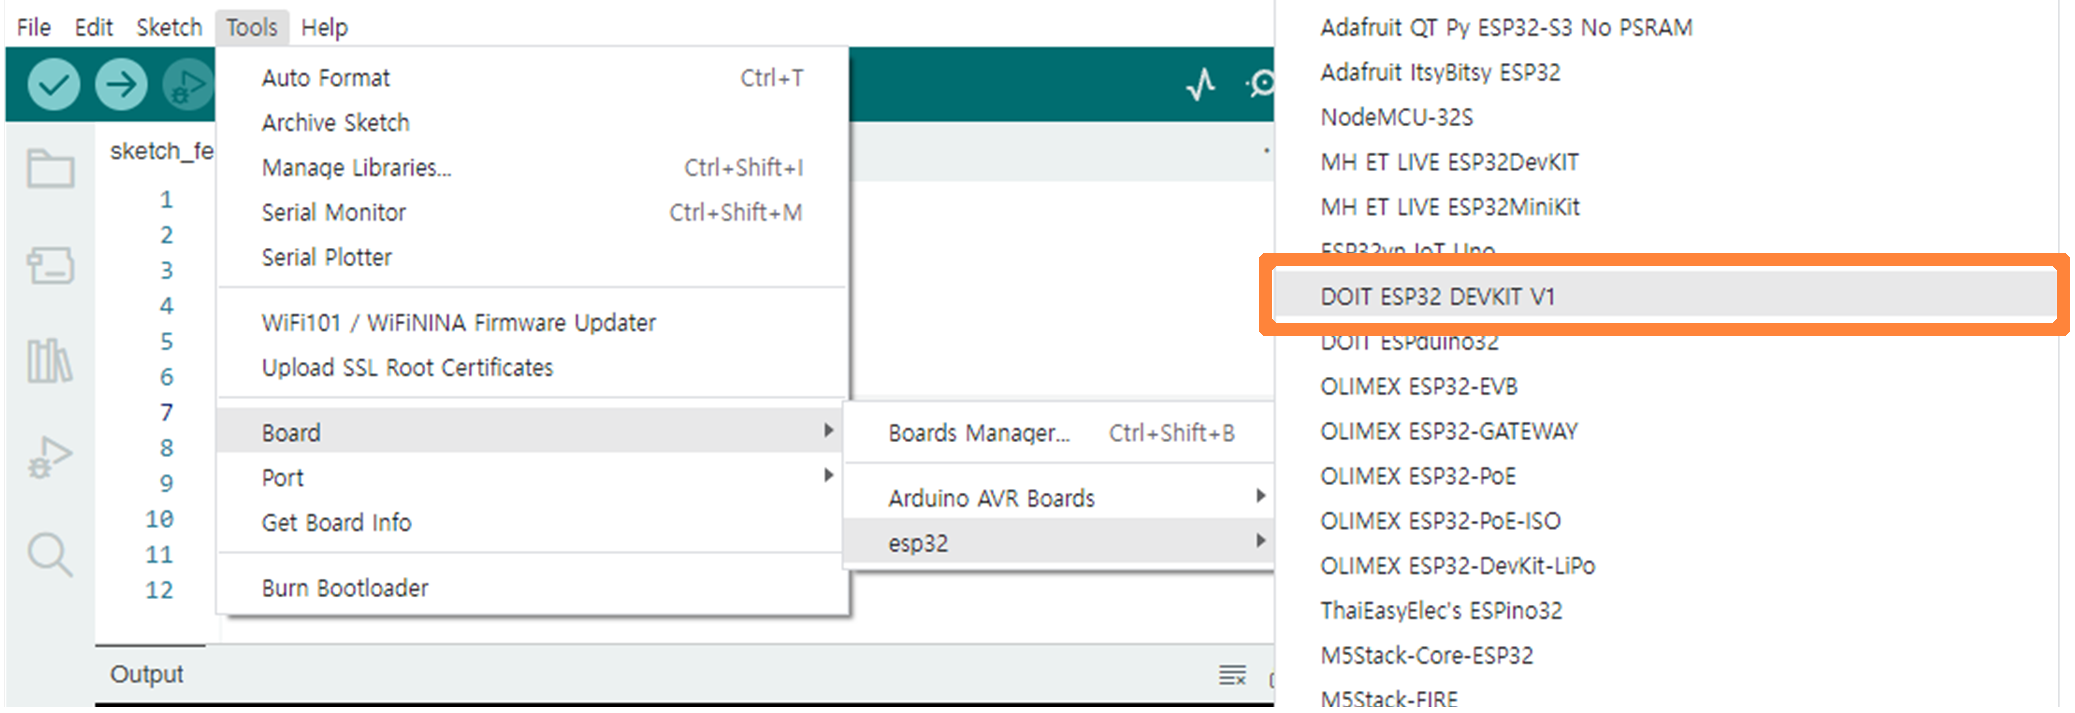Select DOIT ESP32 DEVKIT V1 board
The image size is (2075, 713).
pyautogui.click(x=1665, y=296)
